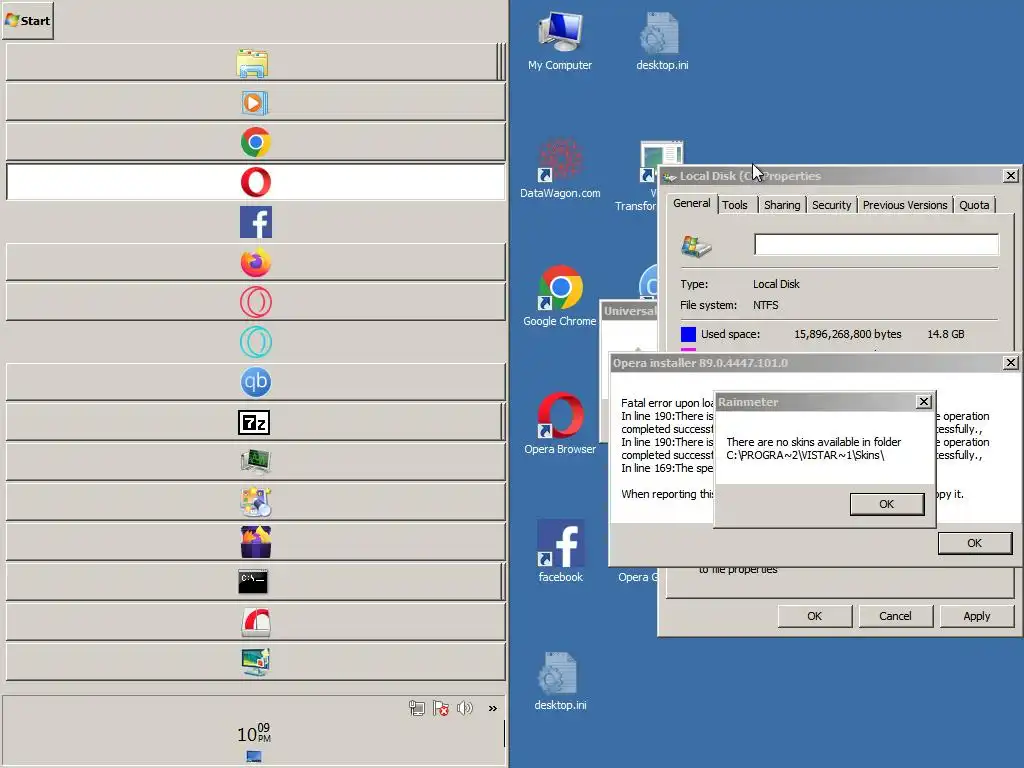
Task: Select the top desktop.ini file icon
Action: [x=662, y=41]
